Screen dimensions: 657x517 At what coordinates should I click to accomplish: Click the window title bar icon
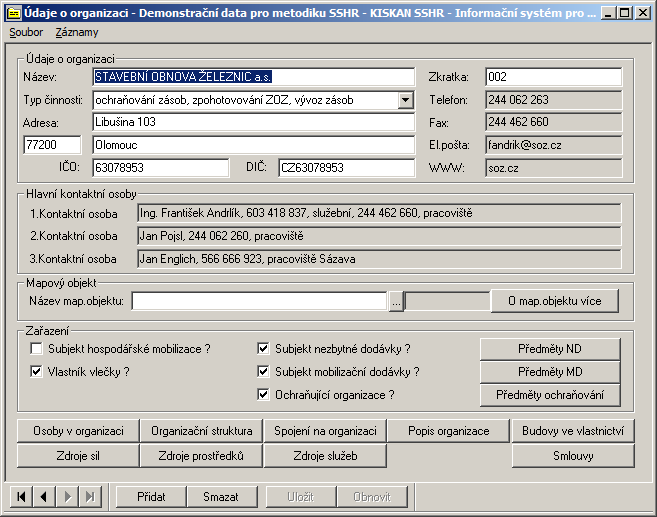point(14,13)
